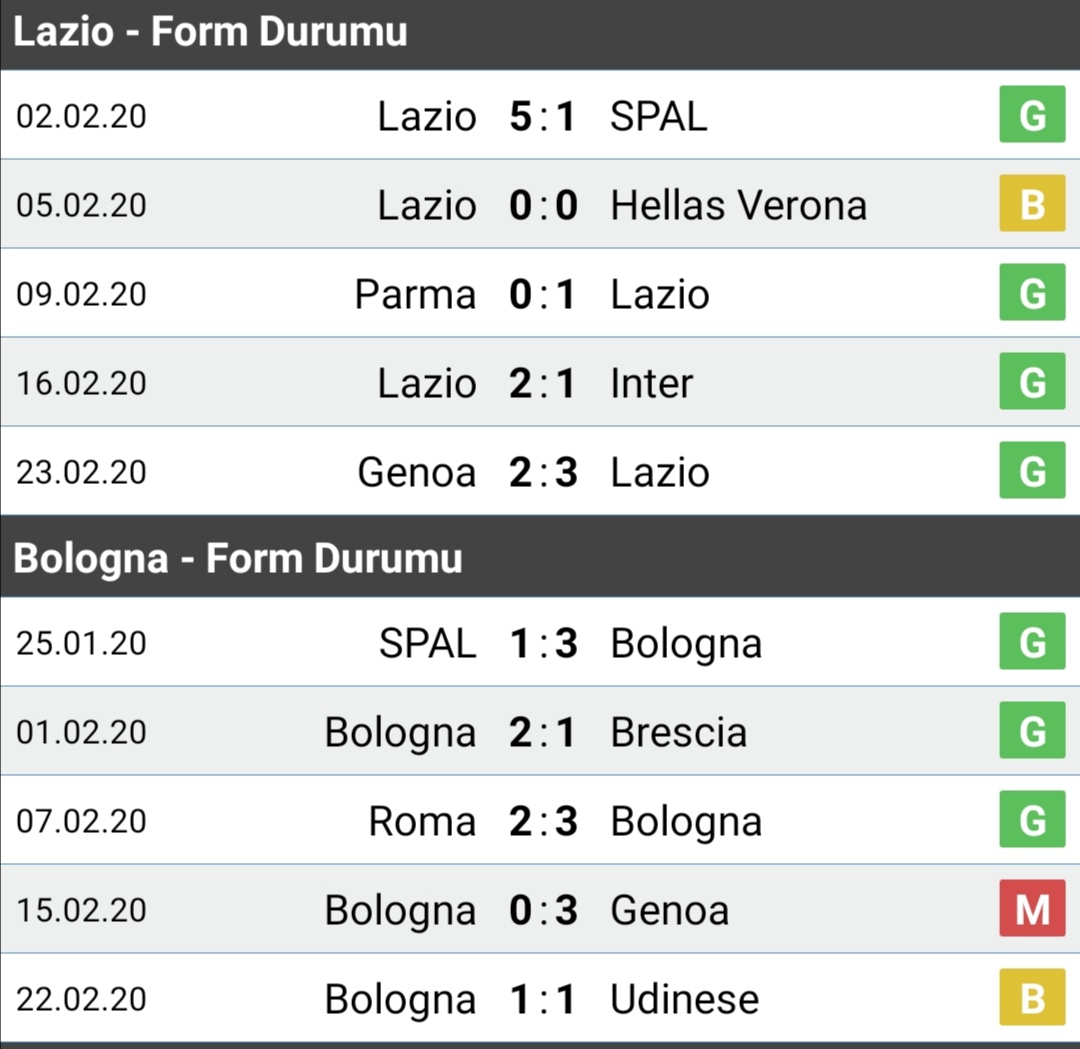Open the Lazio 5:1 SPAL score
1080x1049 pixels.
(x=543, y=116)
